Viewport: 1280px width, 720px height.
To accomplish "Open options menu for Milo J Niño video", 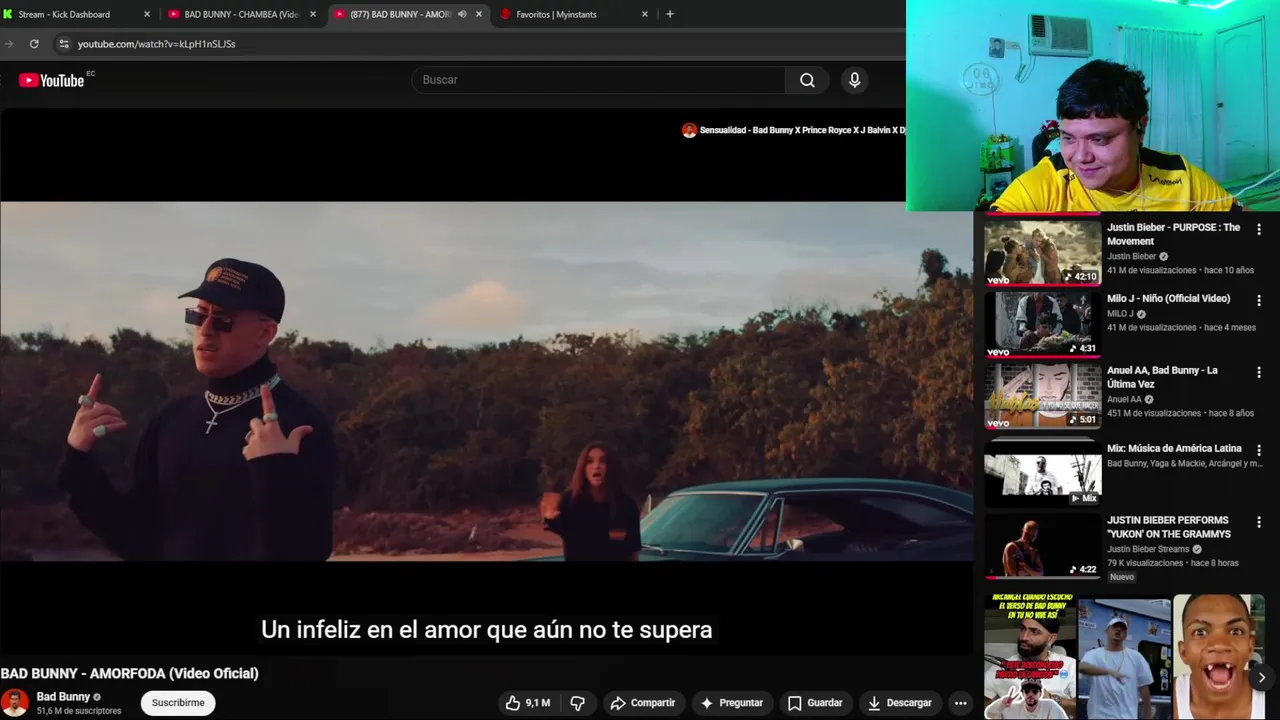I will pyautogui.click(x=1259, y=300).
